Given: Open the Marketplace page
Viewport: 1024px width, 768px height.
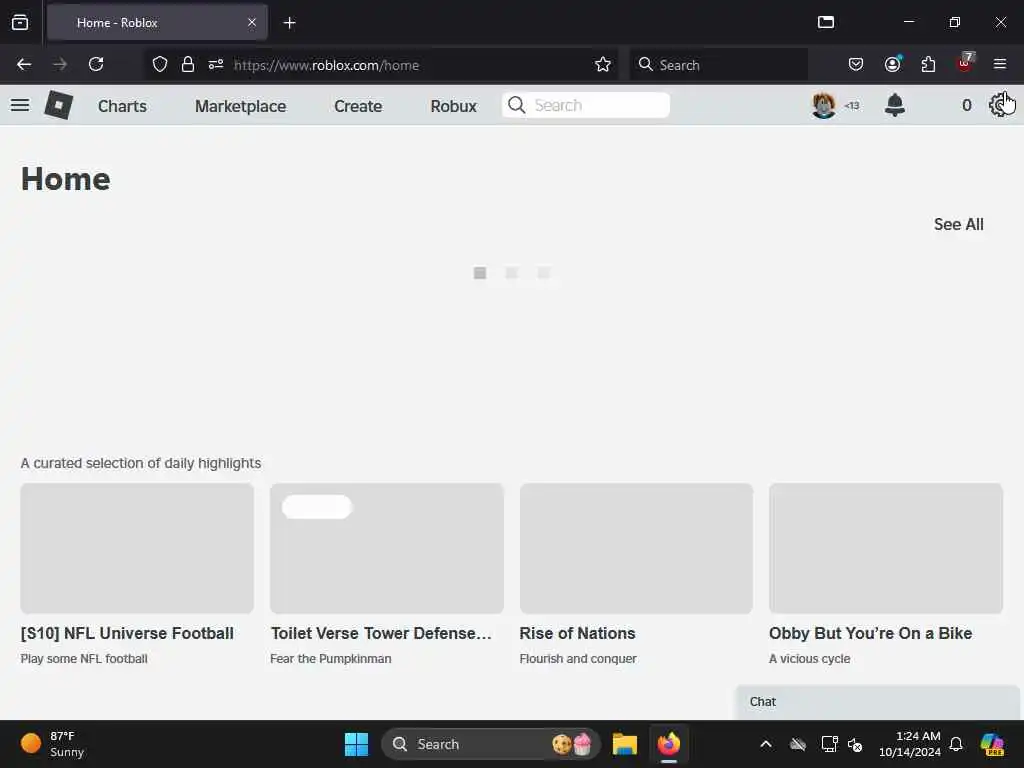Looking at the screenshot, I should coord(240,106).
